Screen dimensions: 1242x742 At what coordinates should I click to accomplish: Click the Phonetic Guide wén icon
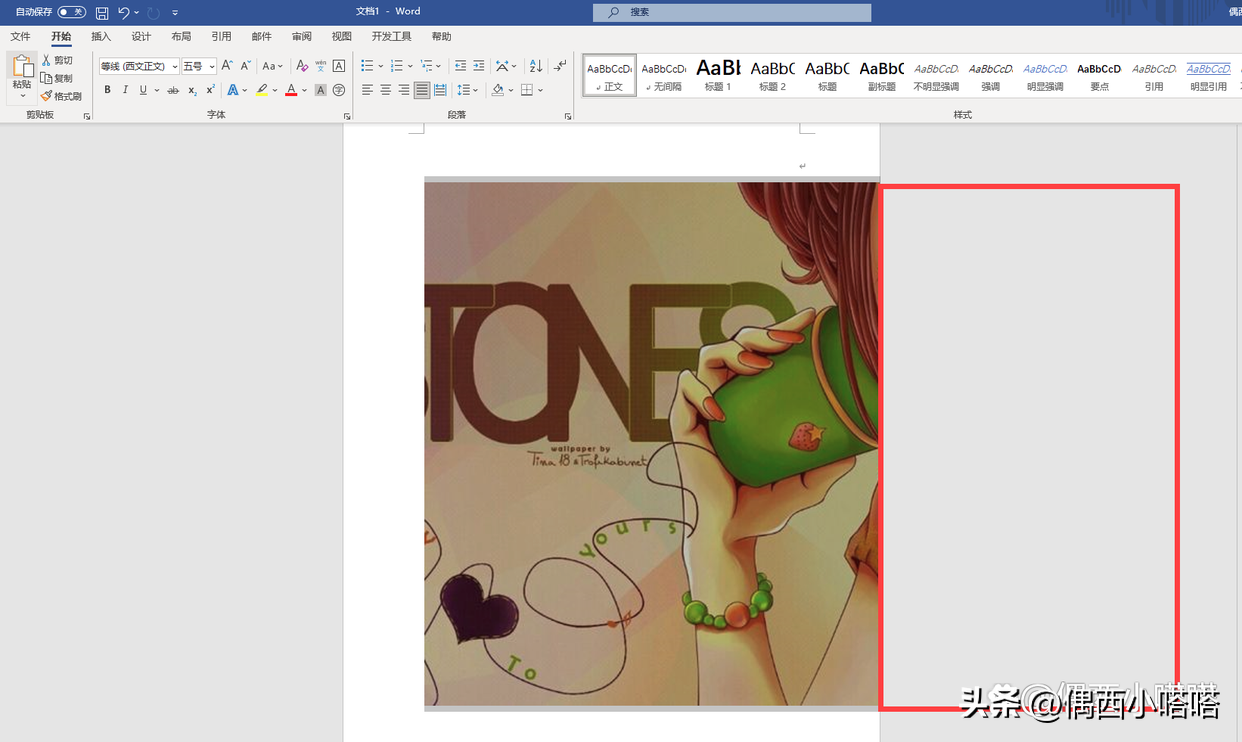[x=320, y=66]
